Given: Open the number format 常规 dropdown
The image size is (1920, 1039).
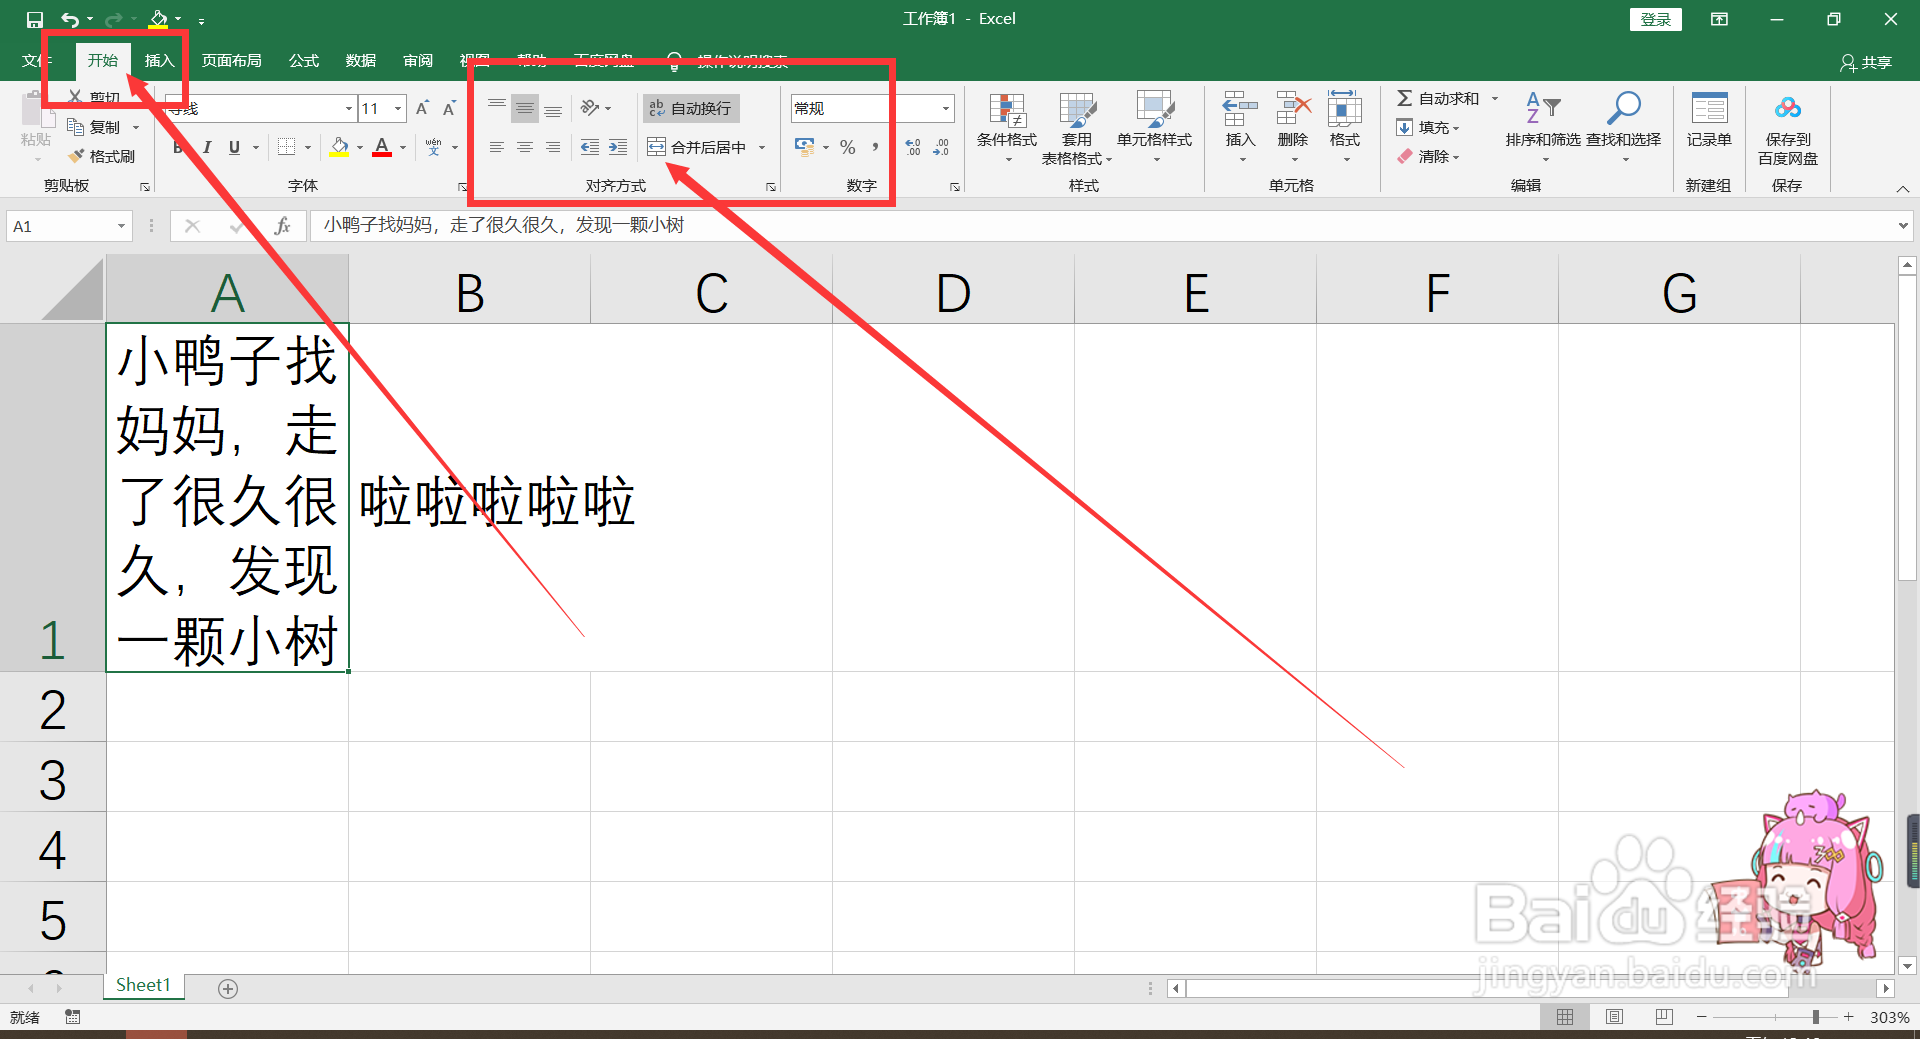Looking at the screenshot, I should tap(943, 108).
